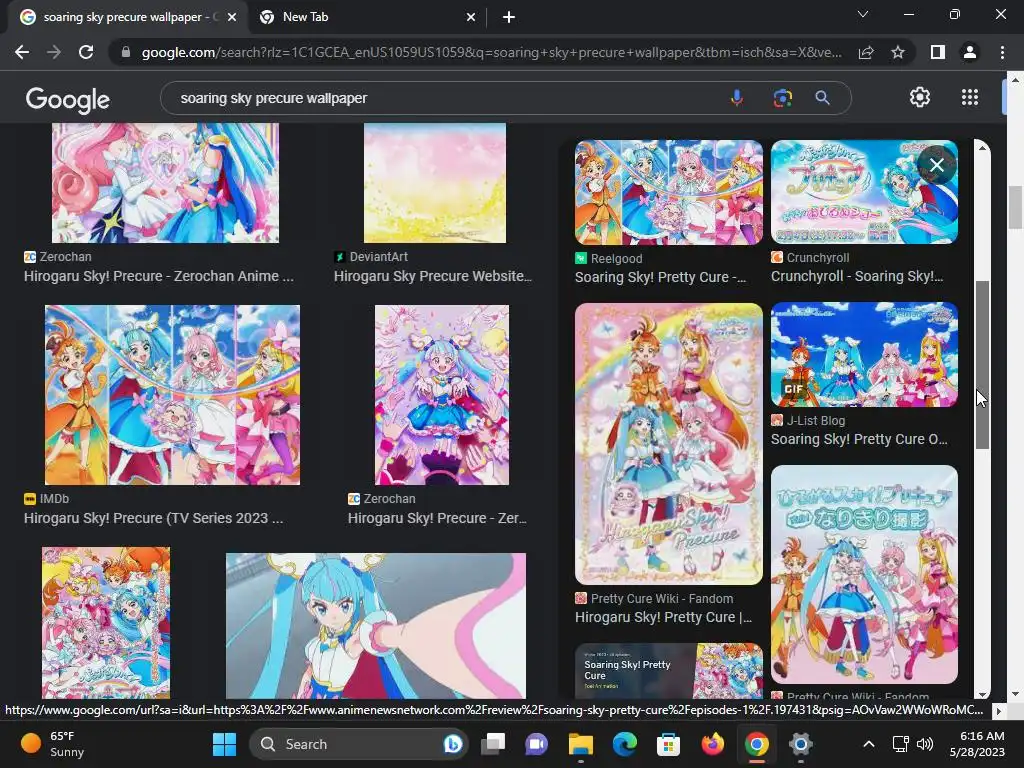Click the side panel scrollbar thumb
The image size is (1024, 768).
coord(982,365)
